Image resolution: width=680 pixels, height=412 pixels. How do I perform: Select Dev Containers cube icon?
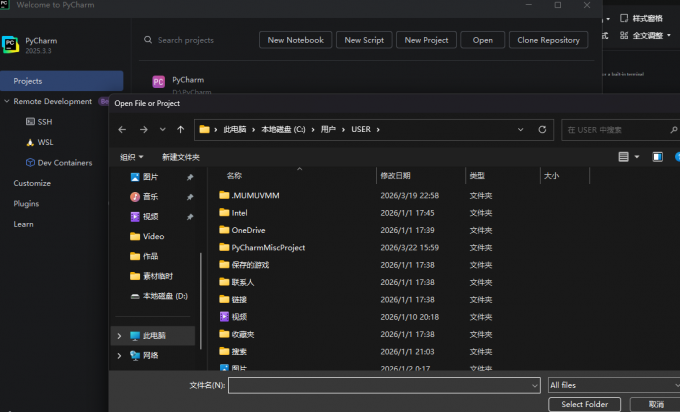coord(30,163)
